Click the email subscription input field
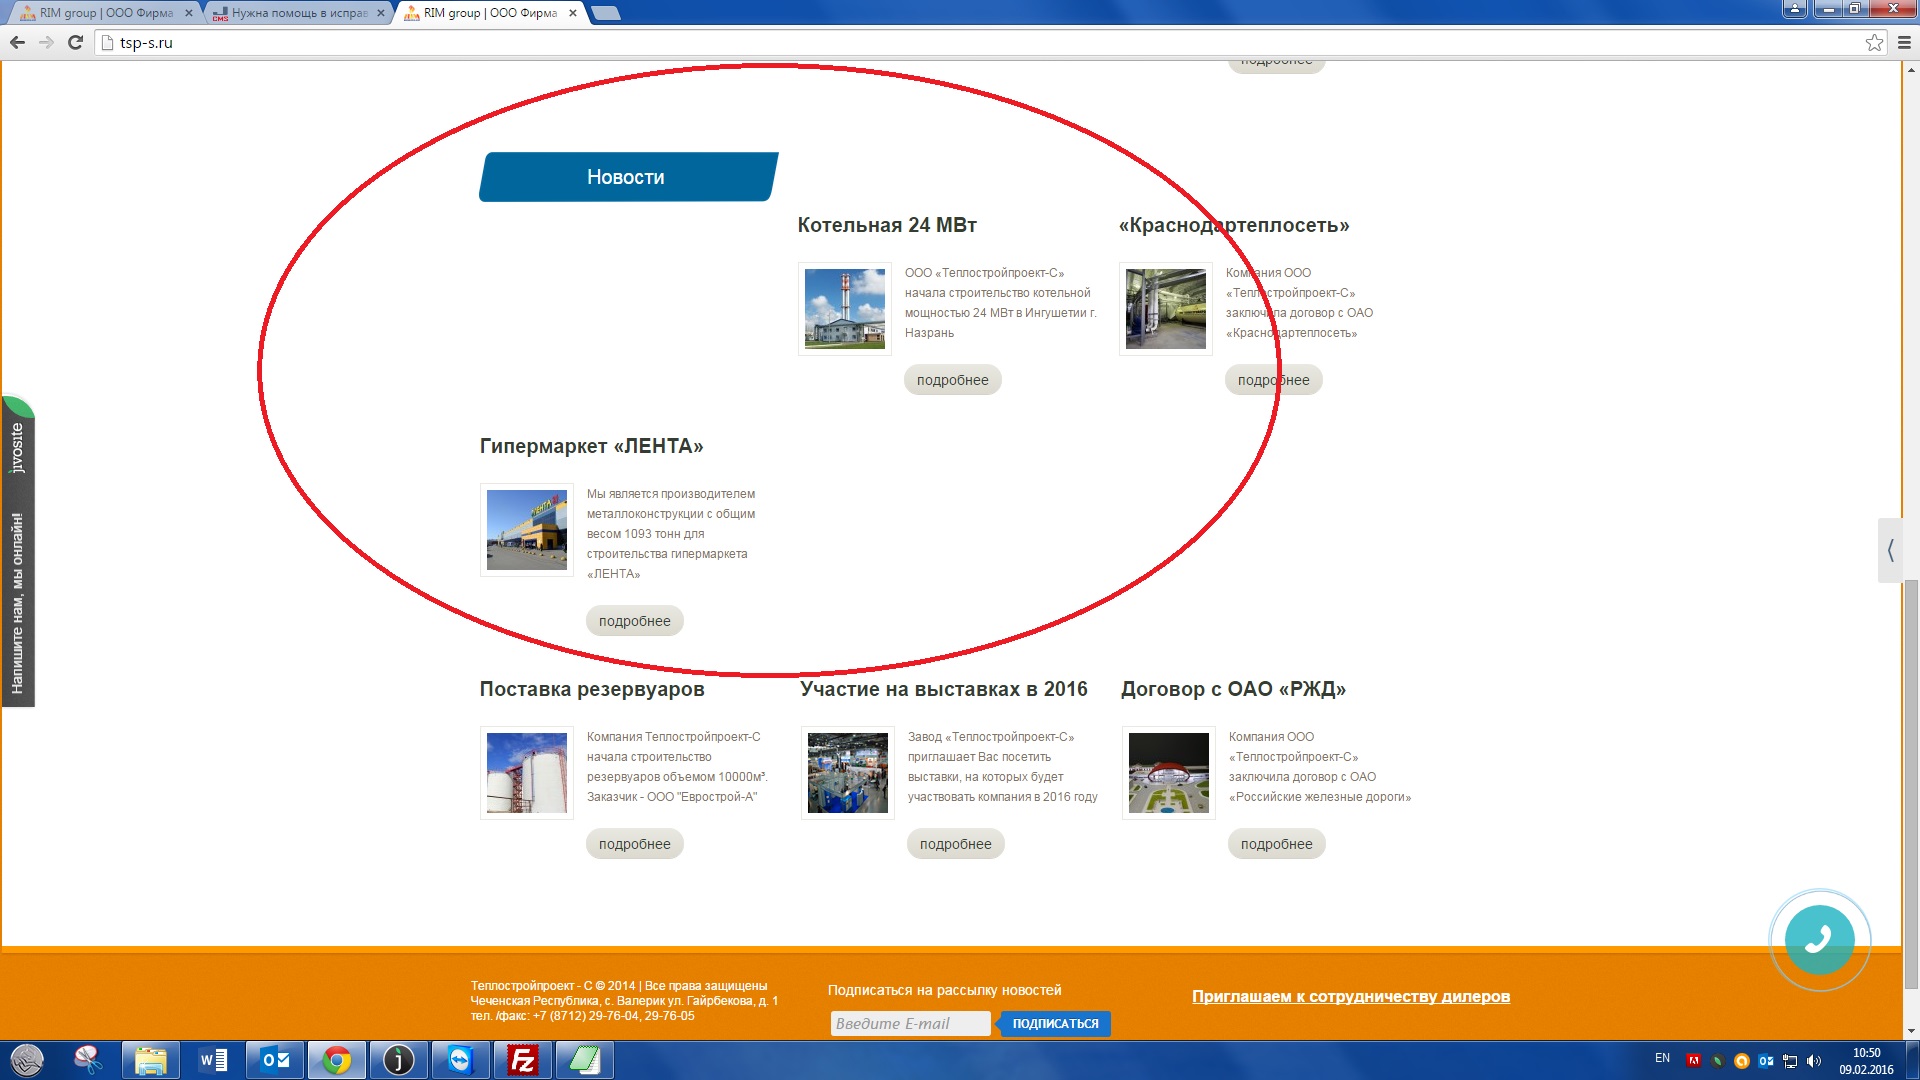The image size is (1920, 1080). coord(910,1024)
